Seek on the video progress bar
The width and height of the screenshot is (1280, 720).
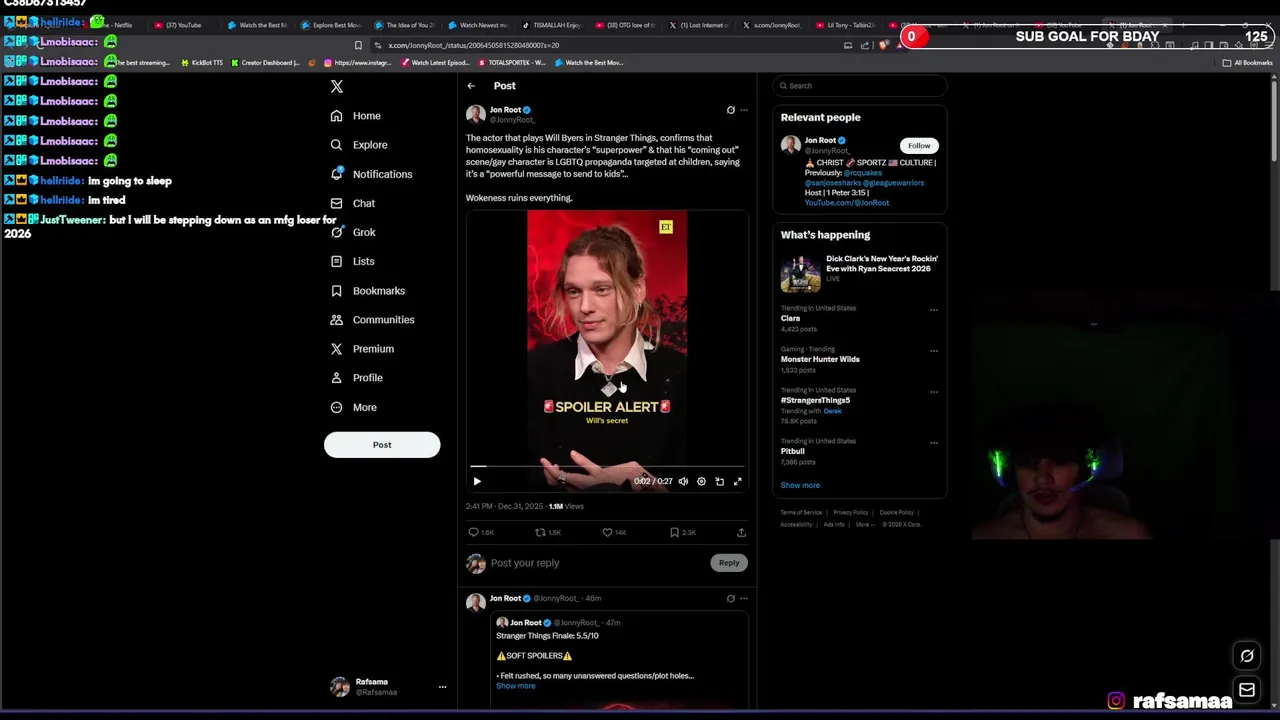(x=607, y=466)
